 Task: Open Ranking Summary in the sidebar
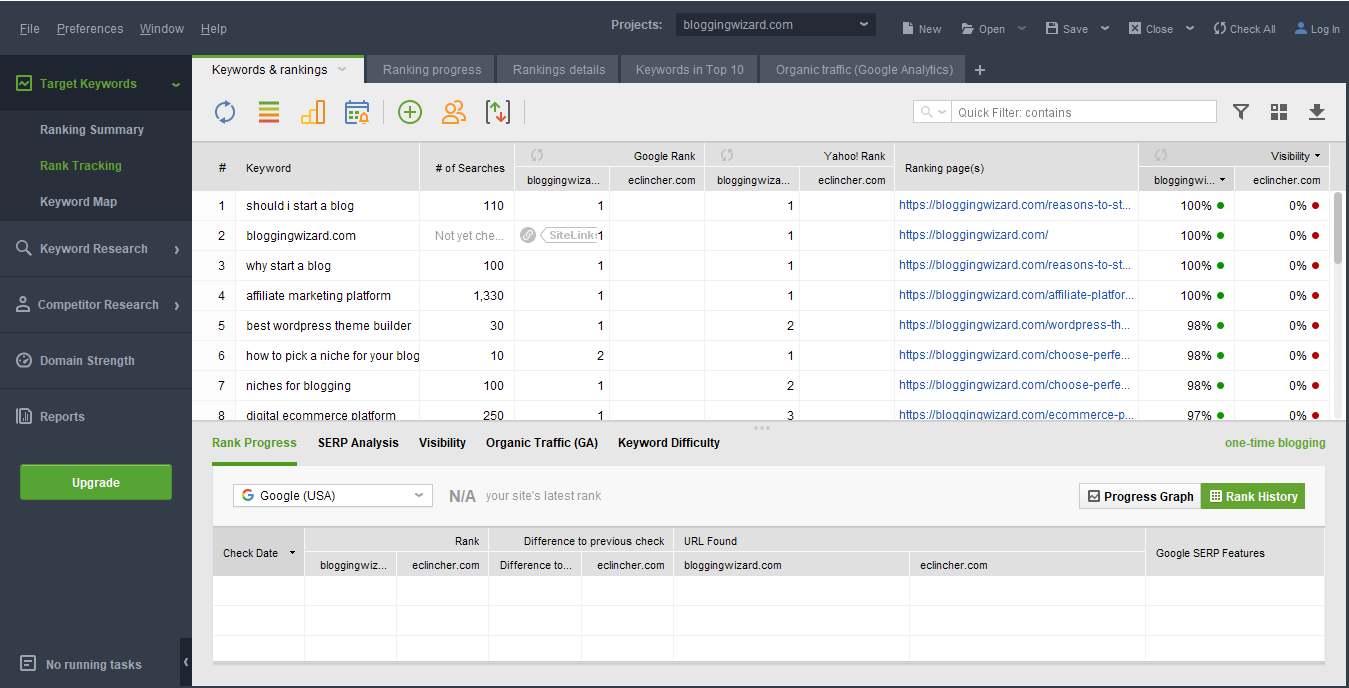coord(92,130)
